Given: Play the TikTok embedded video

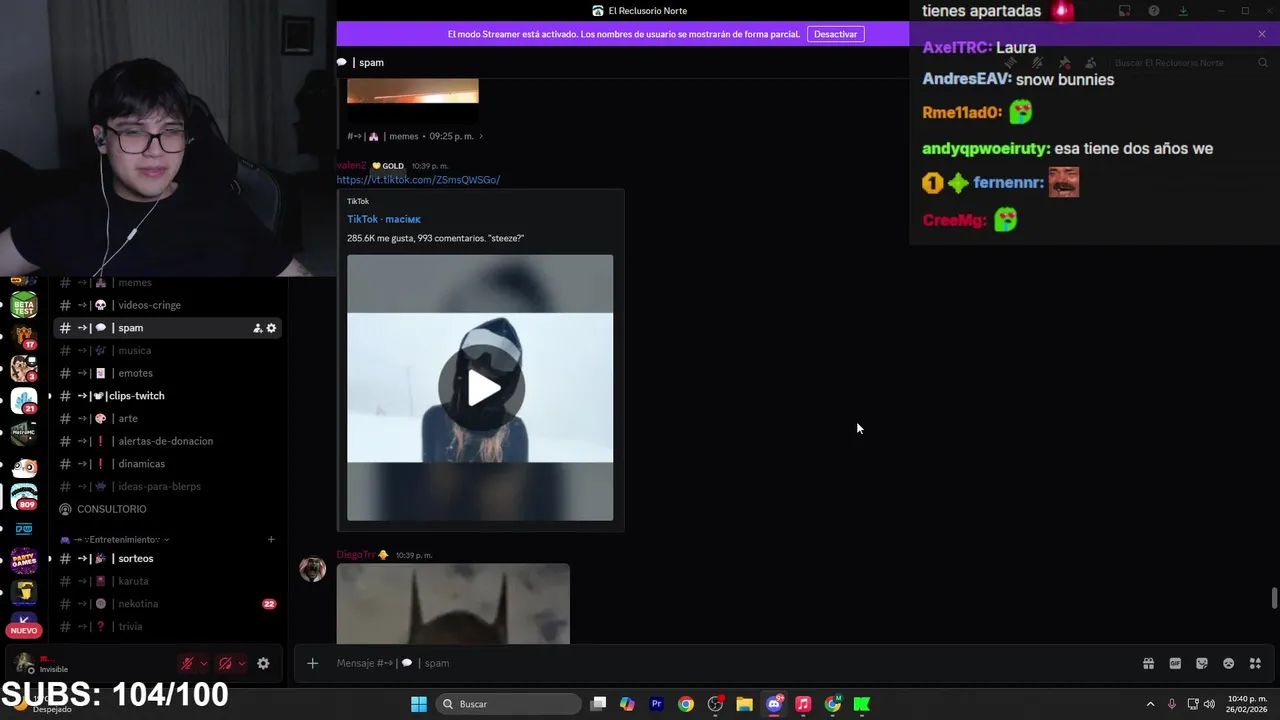Looking at the screenshot, I should tap(481, 388).
